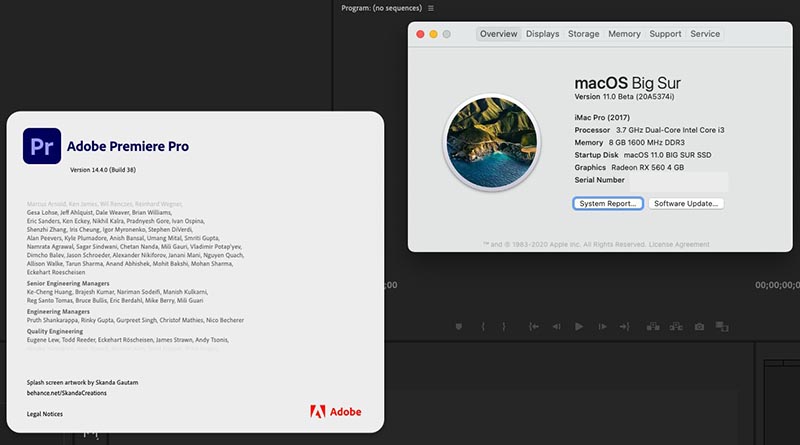Screen dimensions: 800x445
Task: Click the Adobe logo in splash screen
Action: coord(336,412)
